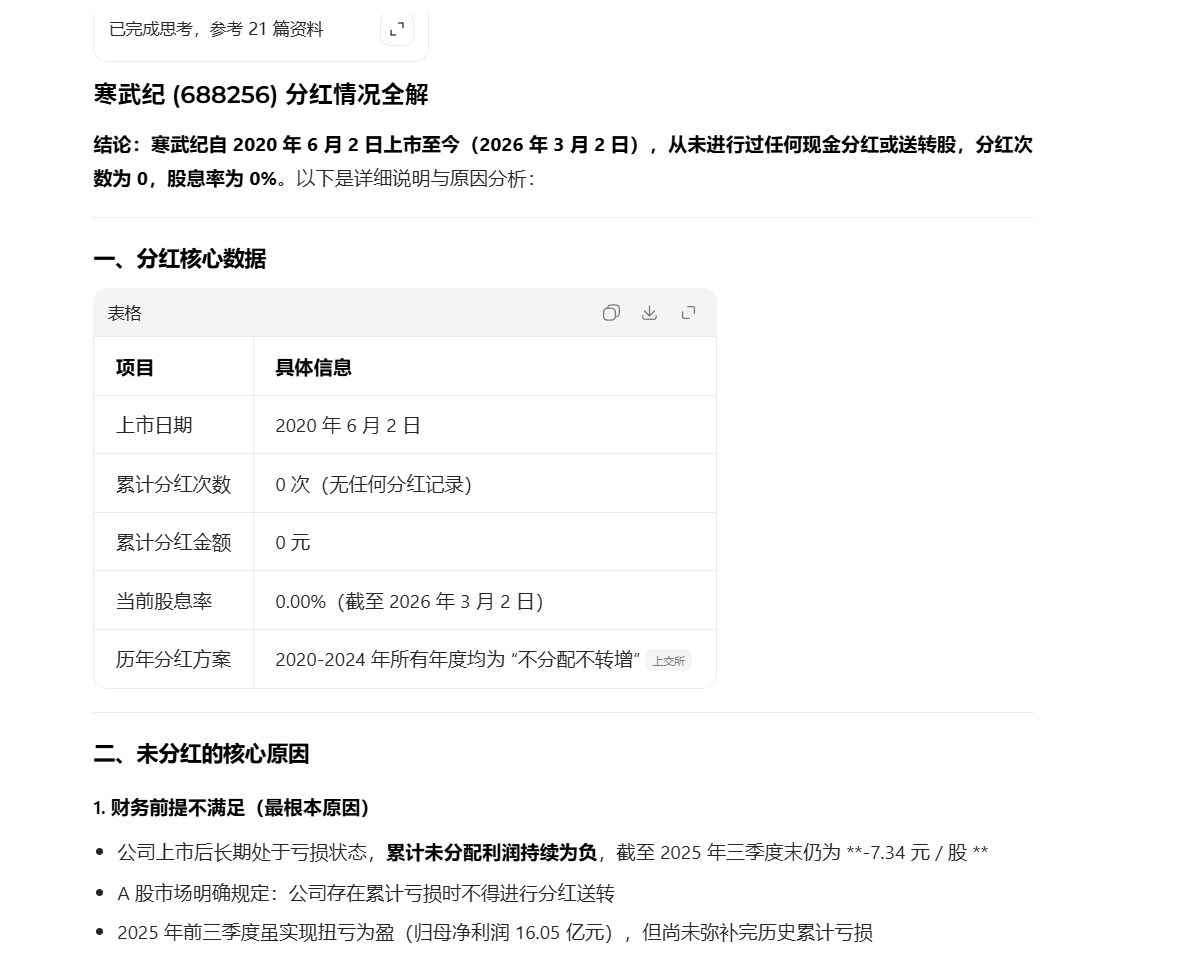1182x957 pixels.
Task: Click the 0 元 table cell
Action: [x=292, y=543]
